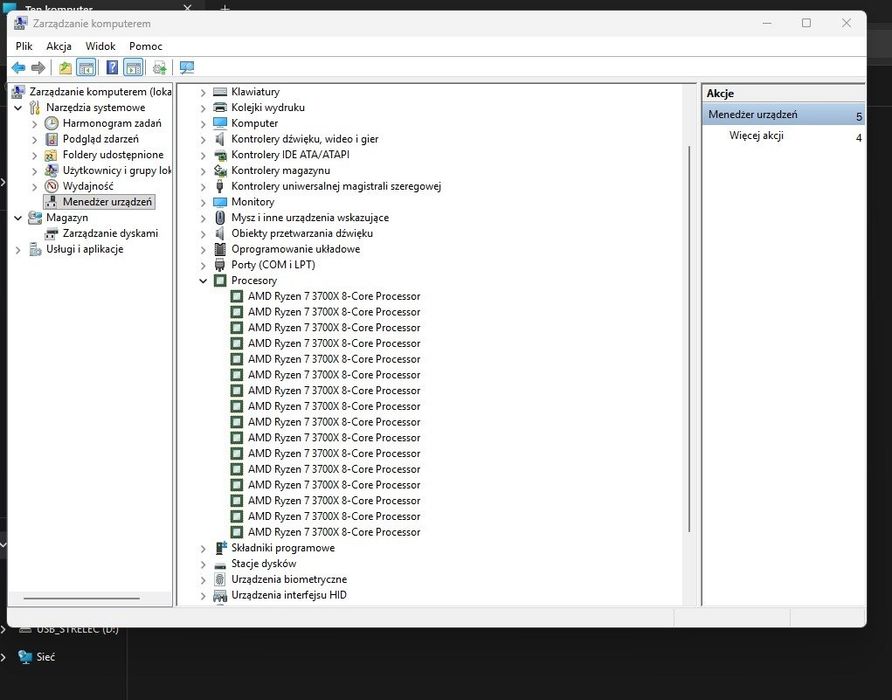Select the Stacje dysków row
Viewport: 892px width, 700px height.
point(263,563)
